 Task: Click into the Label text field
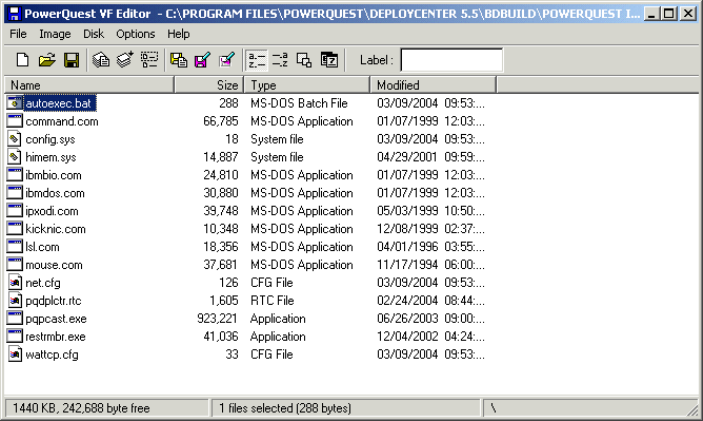click(451, 60)
